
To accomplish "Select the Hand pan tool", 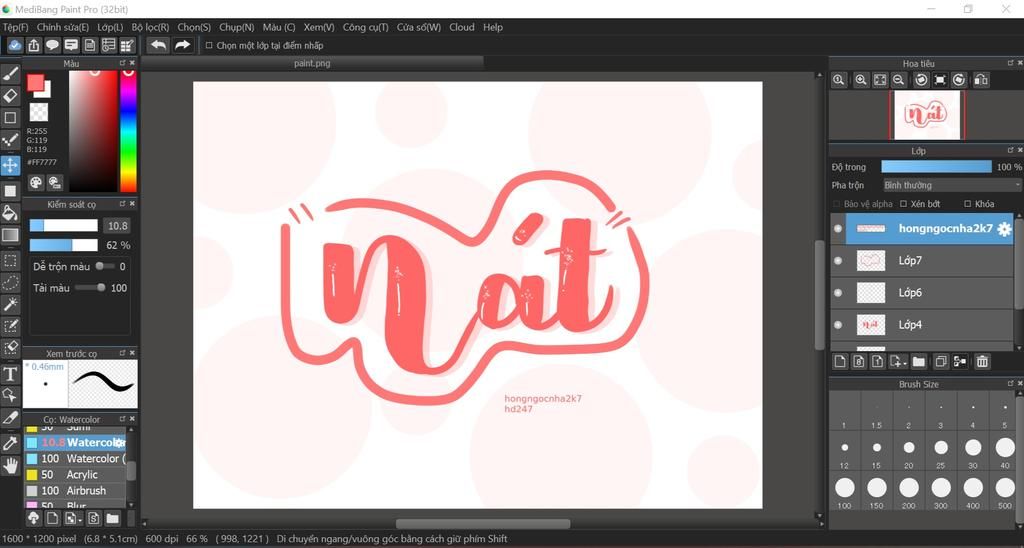I will pos(10,465).
